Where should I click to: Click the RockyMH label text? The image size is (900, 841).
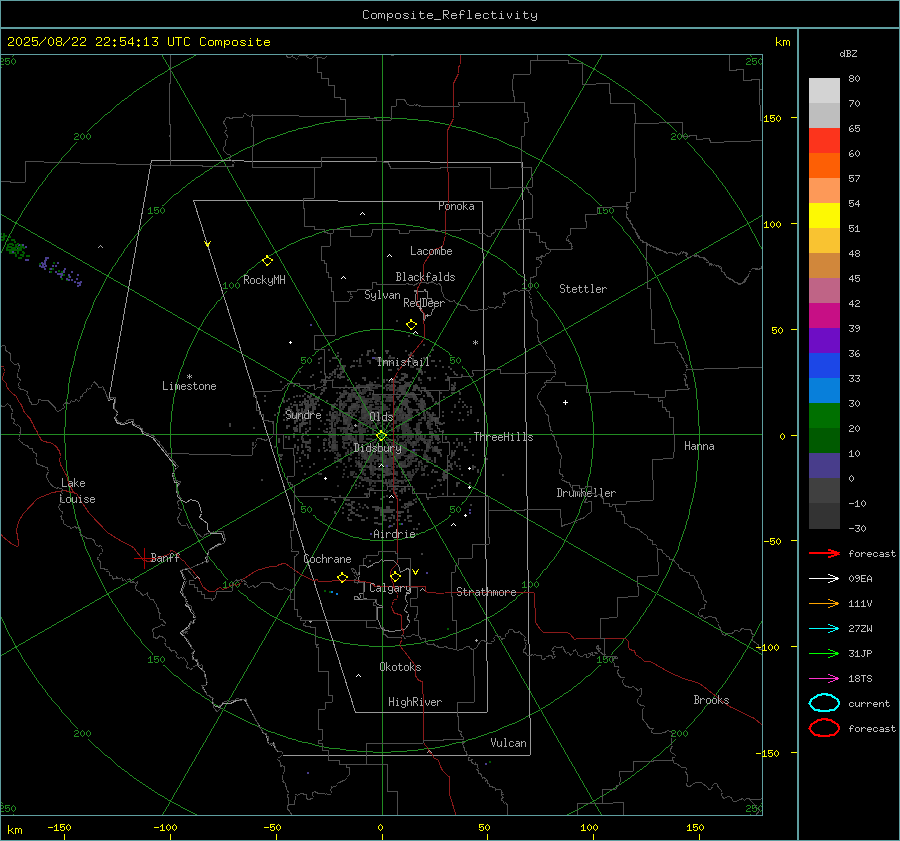[264, 280]
